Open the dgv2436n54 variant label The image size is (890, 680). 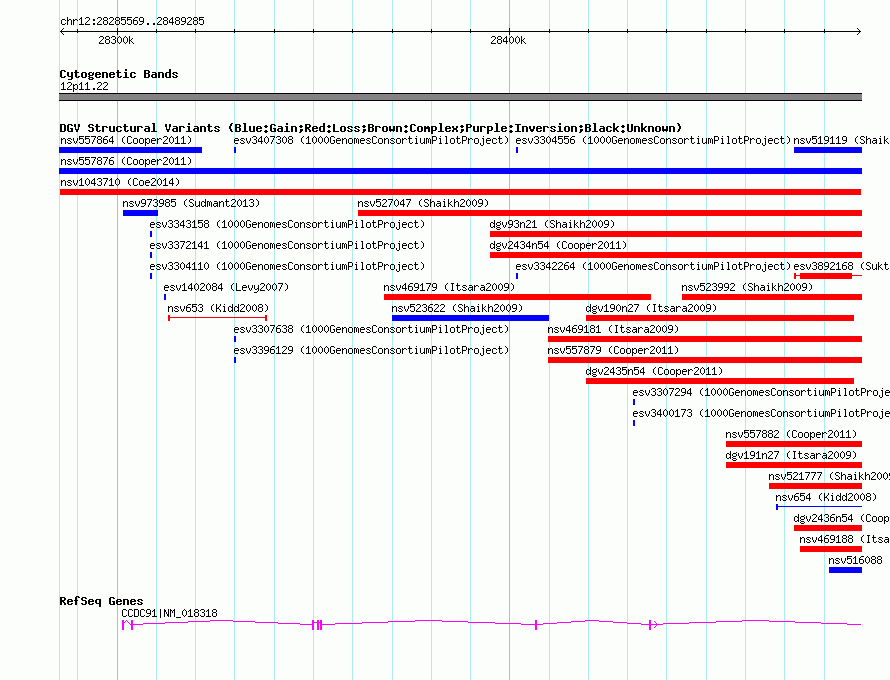coord(841,518)
